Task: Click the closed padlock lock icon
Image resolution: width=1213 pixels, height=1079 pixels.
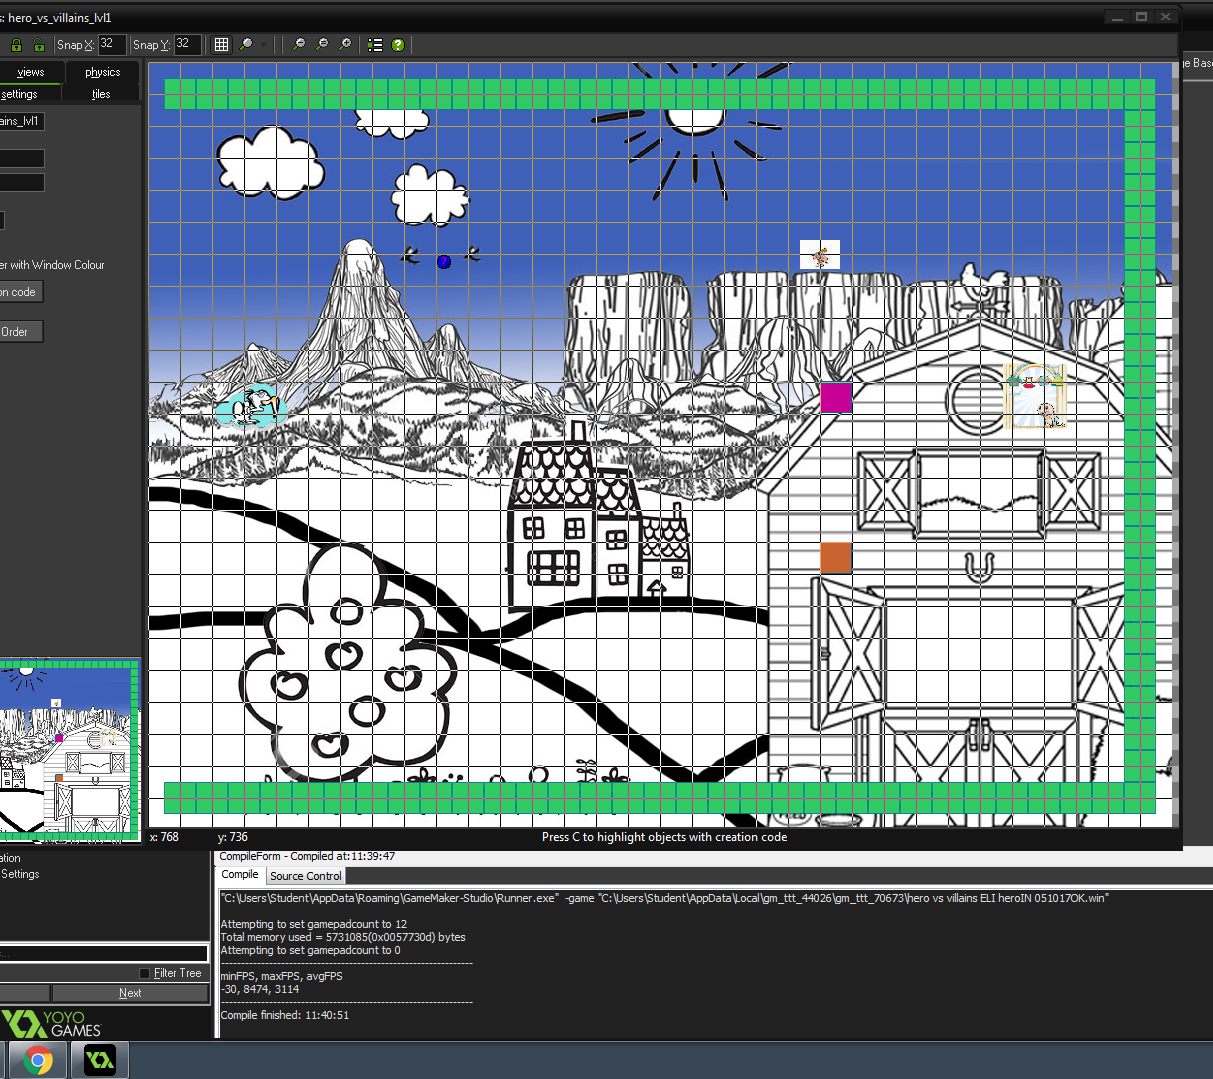Action: [x=17, y=45]
